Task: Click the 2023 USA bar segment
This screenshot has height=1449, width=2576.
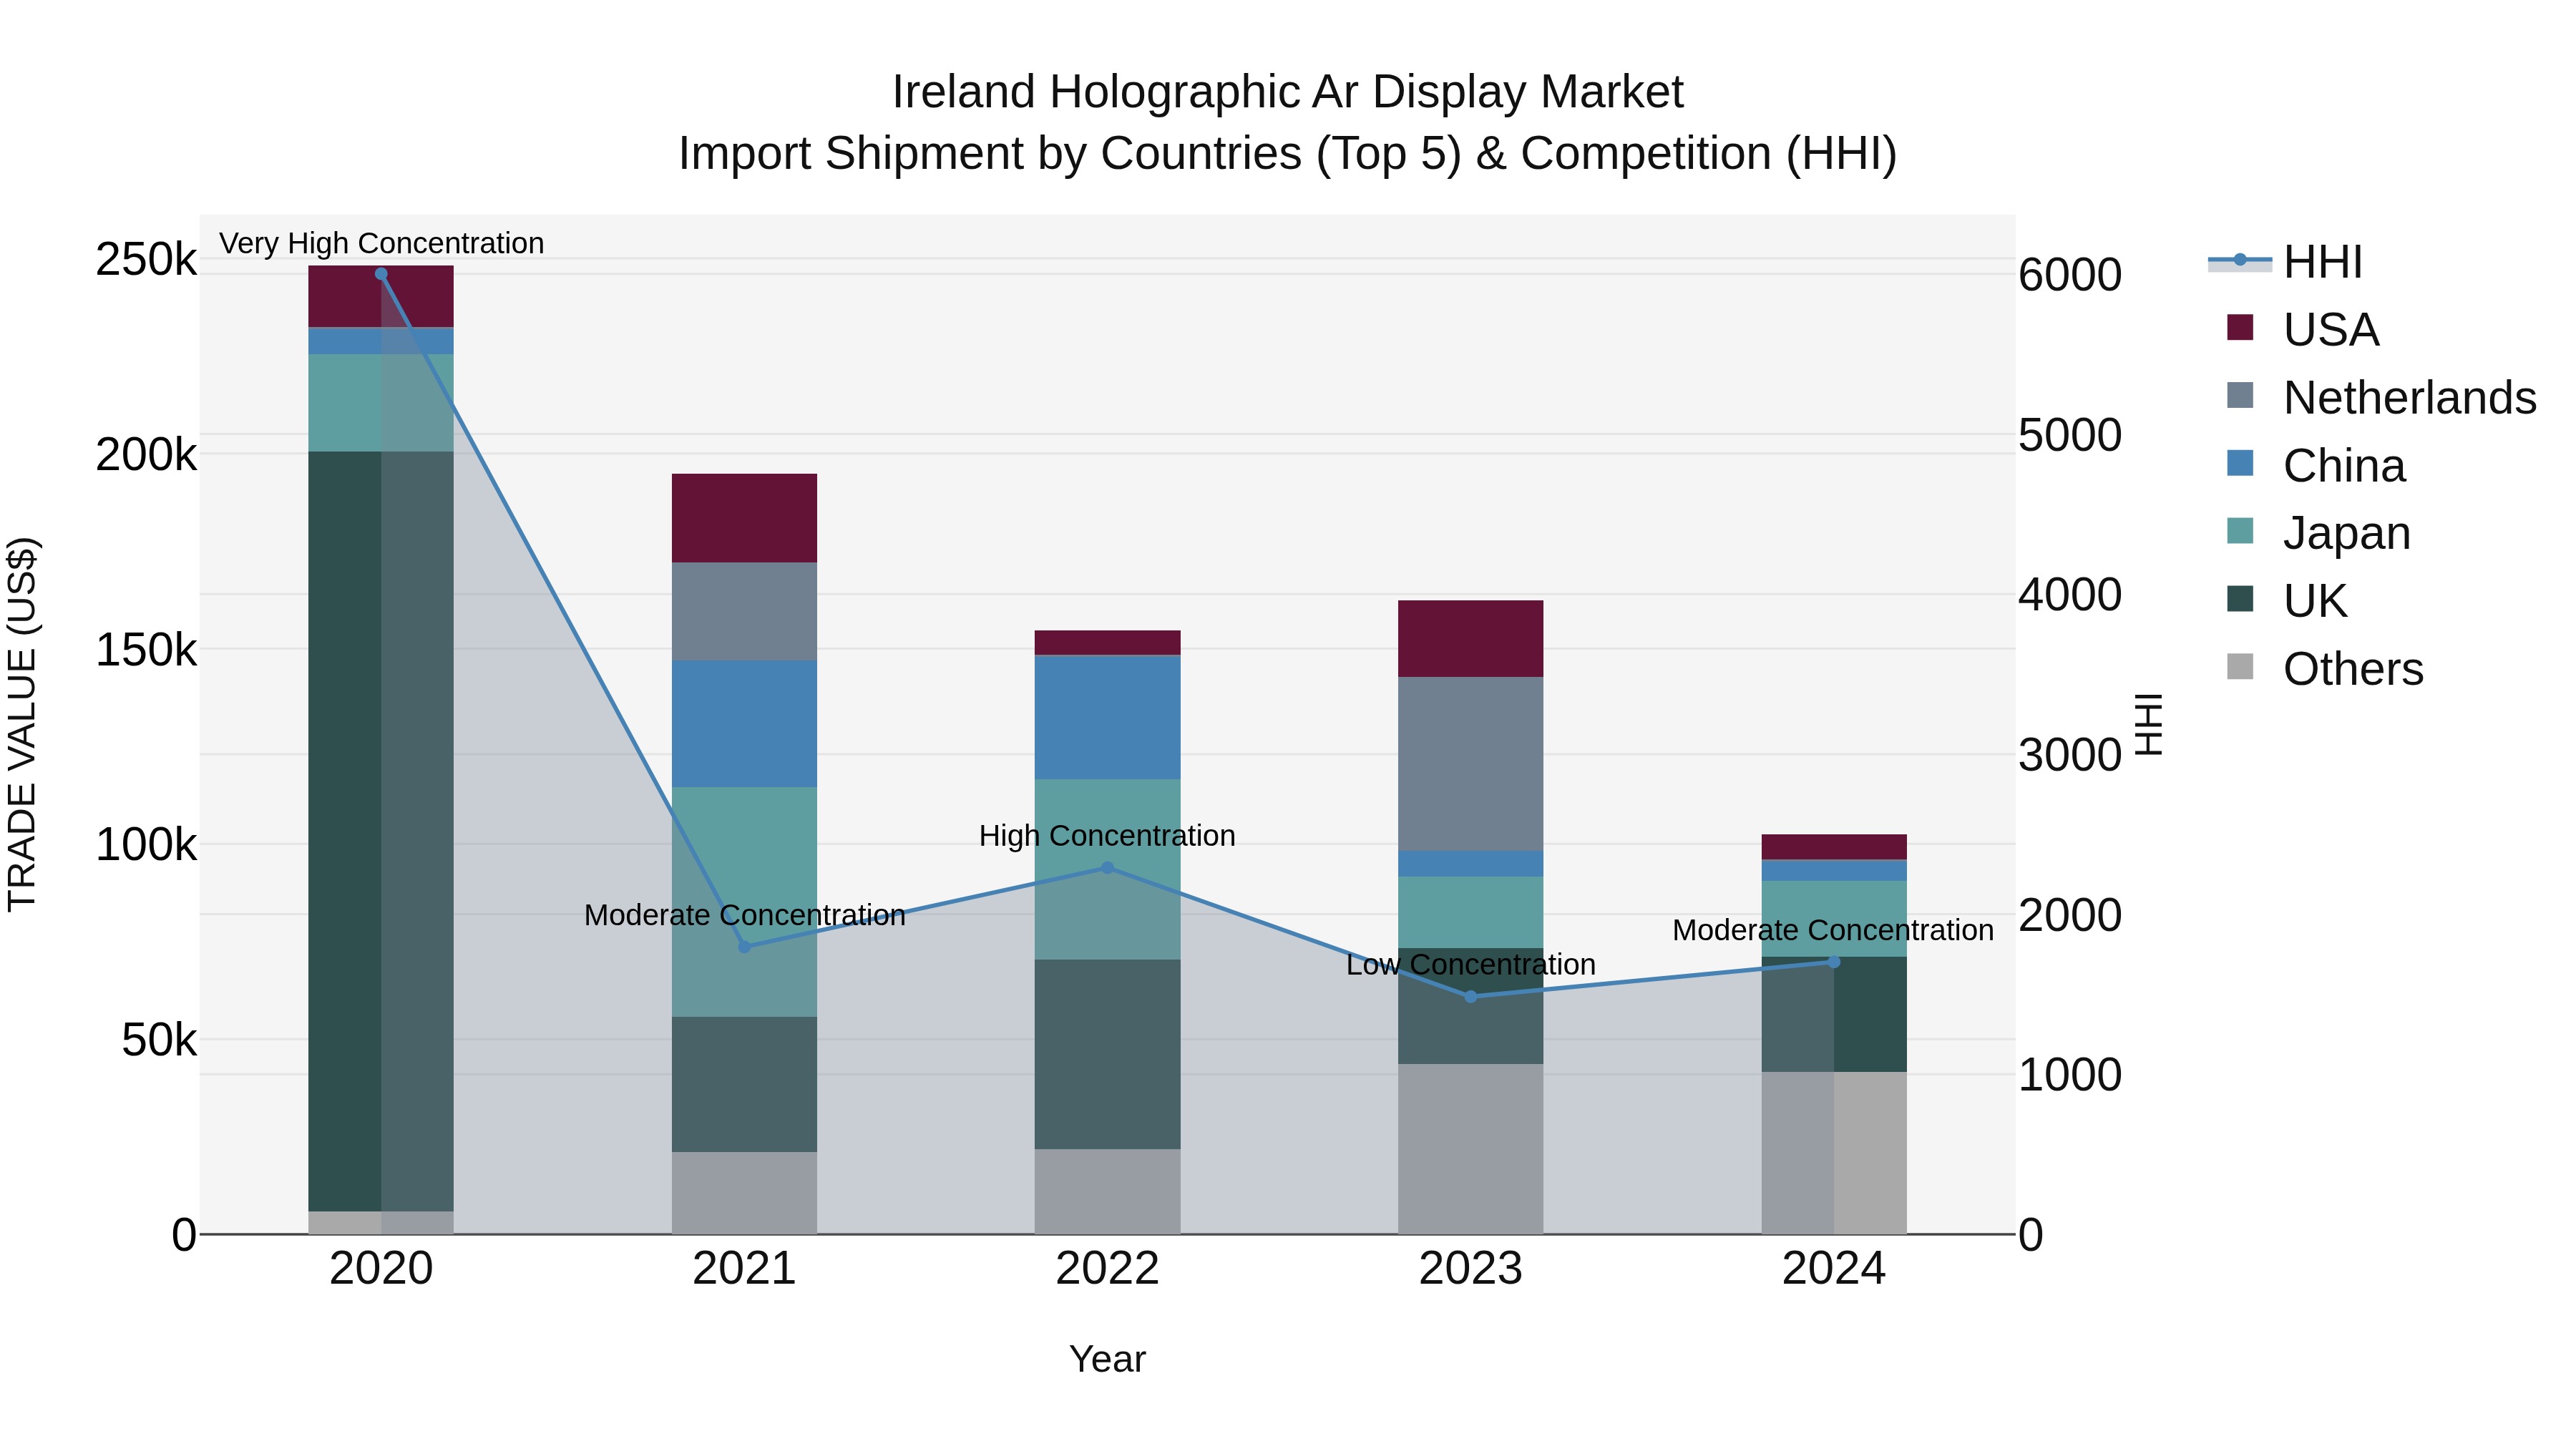Action: (1470, 639)
